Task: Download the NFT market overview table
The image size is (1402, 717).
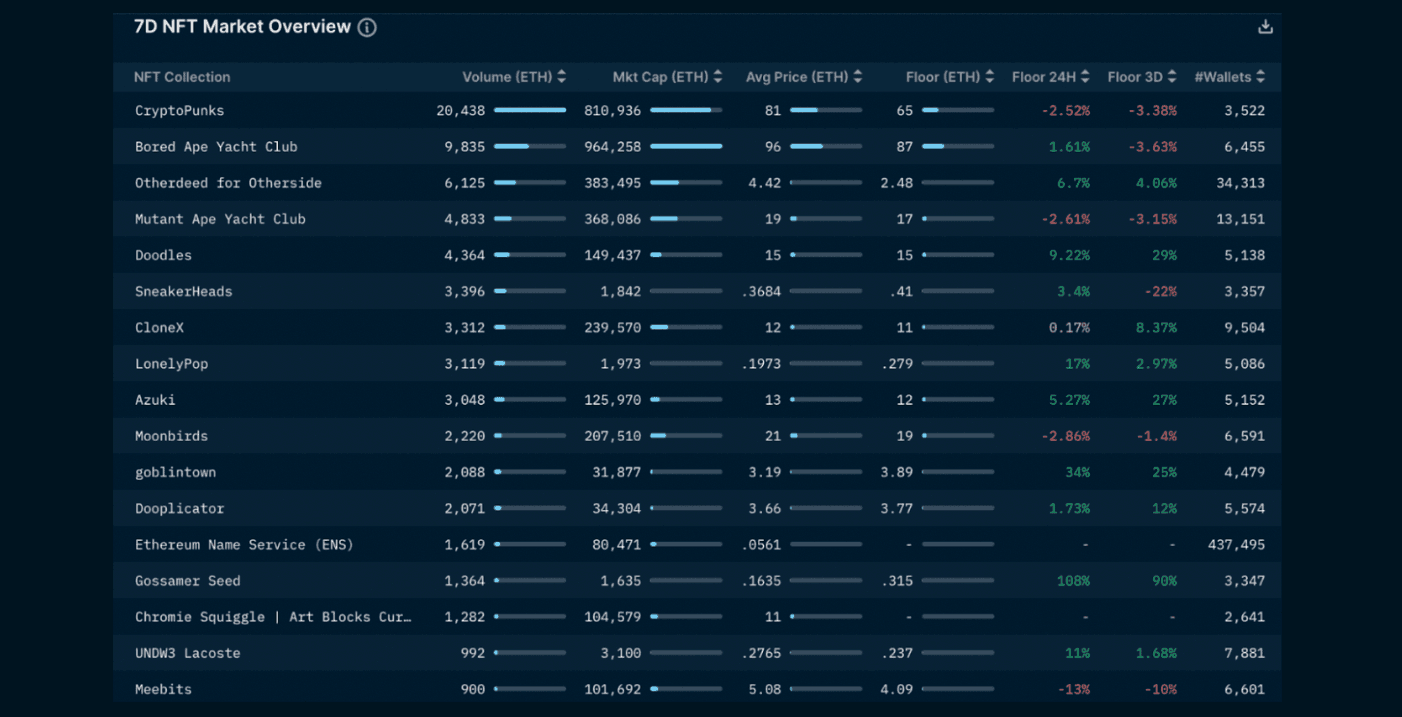Action: (x=1265, y=27)
